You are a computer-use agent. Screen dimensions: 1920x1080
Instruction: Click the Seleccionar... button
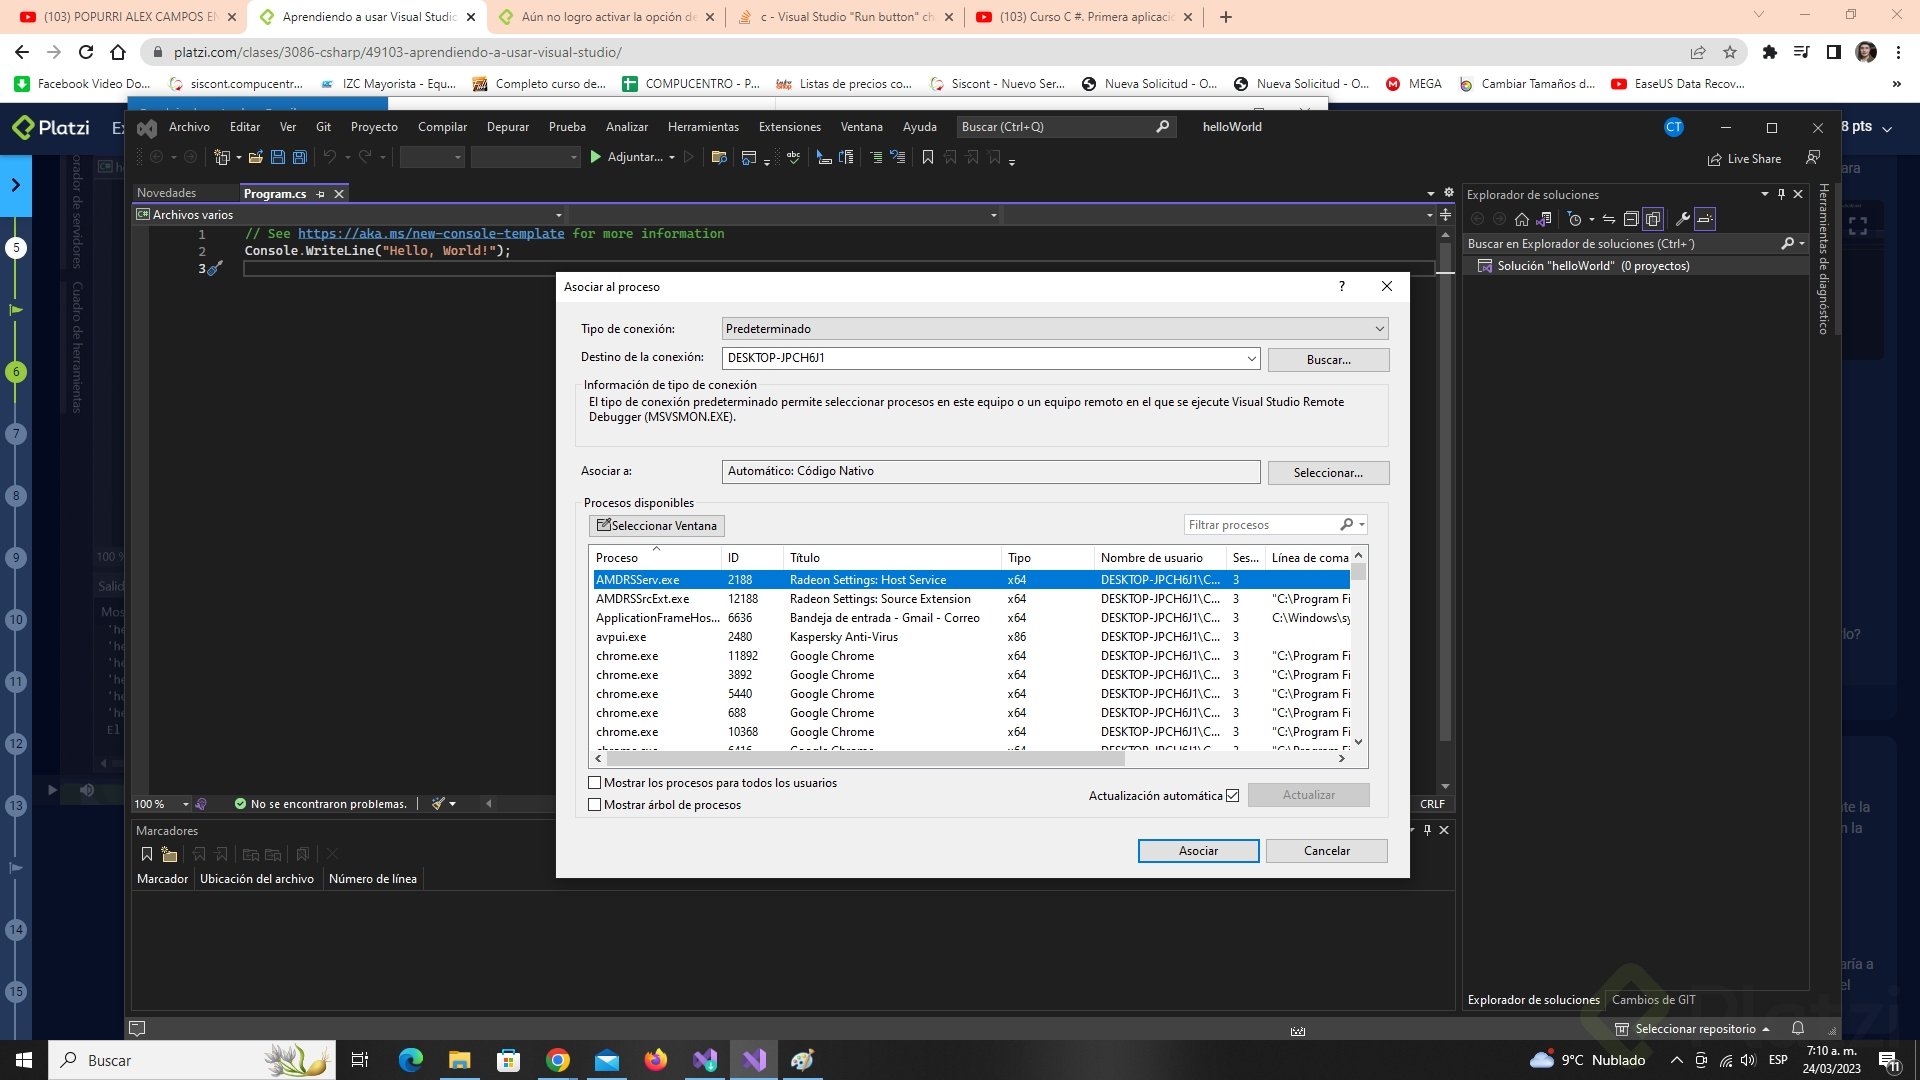(1327, 473)
